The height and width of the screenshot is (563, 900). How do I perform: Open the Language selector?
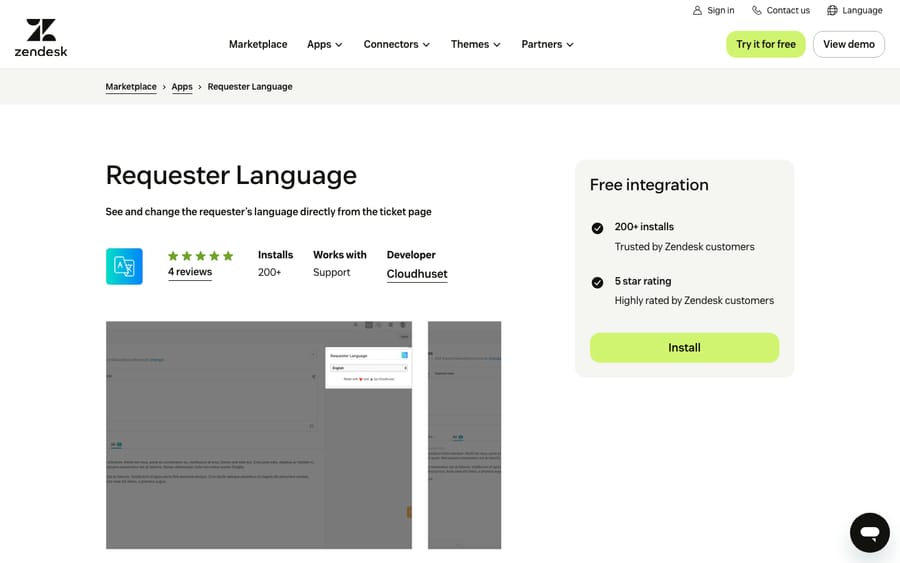855,10
